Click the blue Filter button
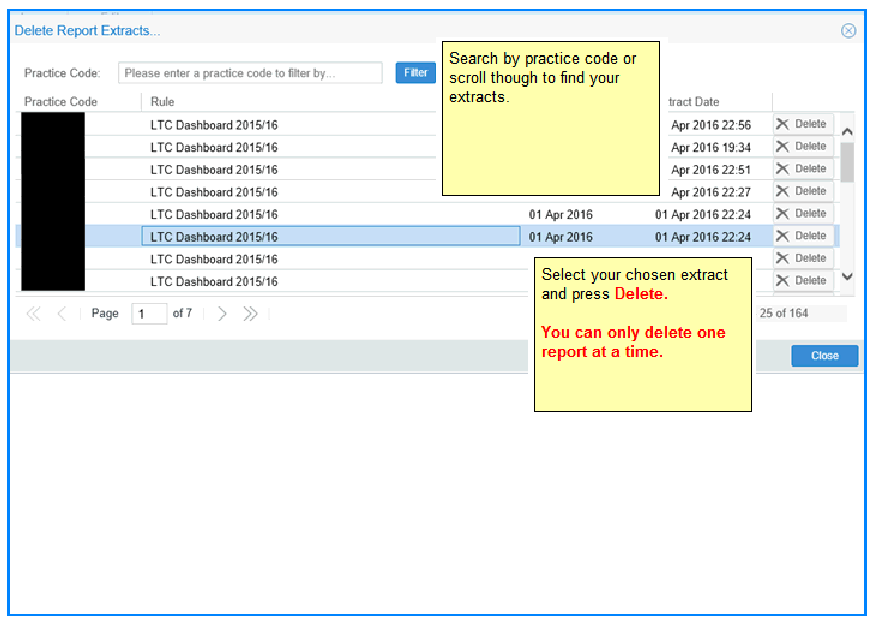This screenshot has height=625, width=879. [x=416, y=73]
